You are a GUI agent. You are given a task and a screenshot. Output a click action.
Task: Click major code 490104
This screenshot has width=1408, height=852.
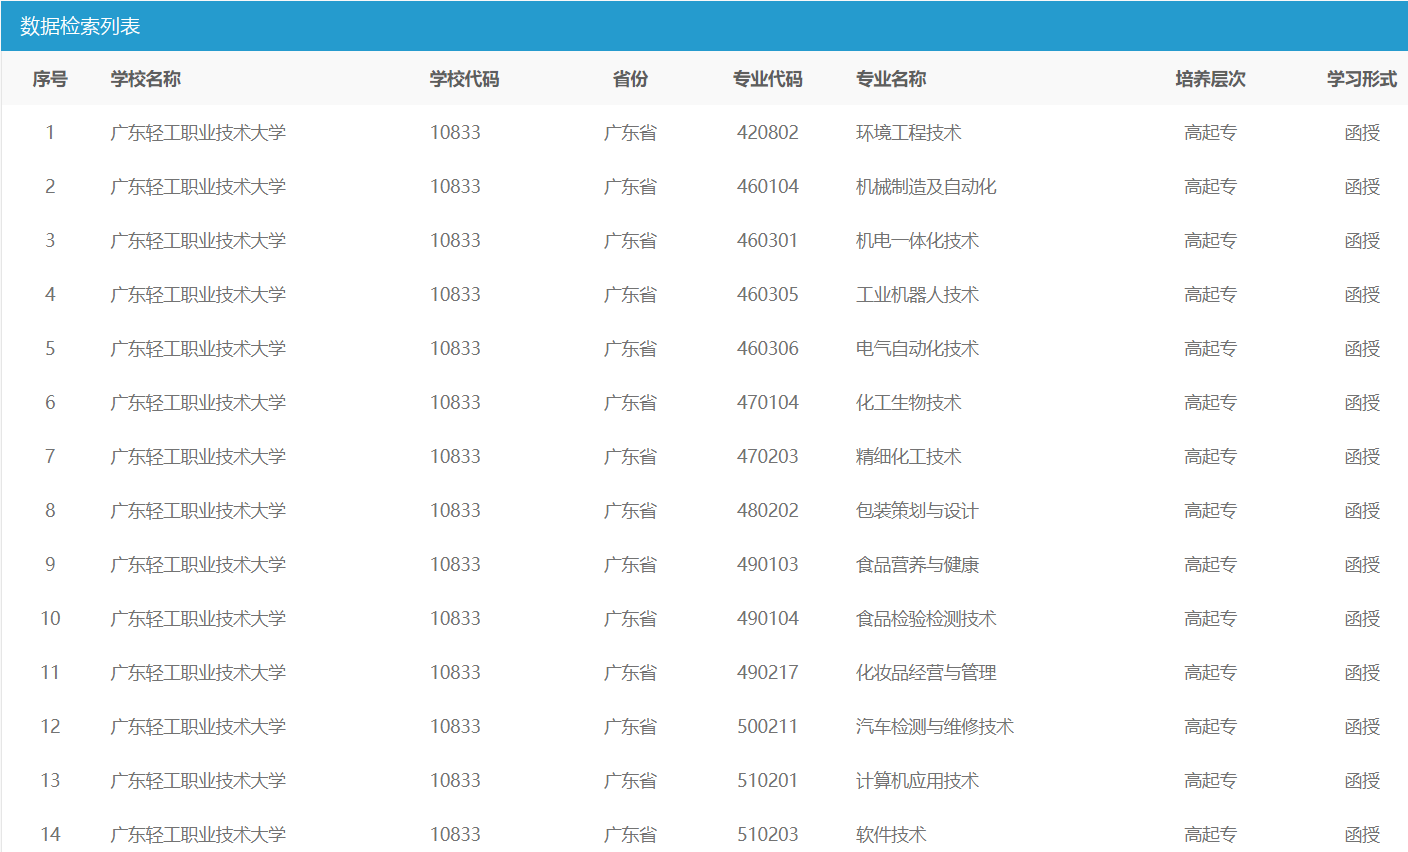click(768, 619)
